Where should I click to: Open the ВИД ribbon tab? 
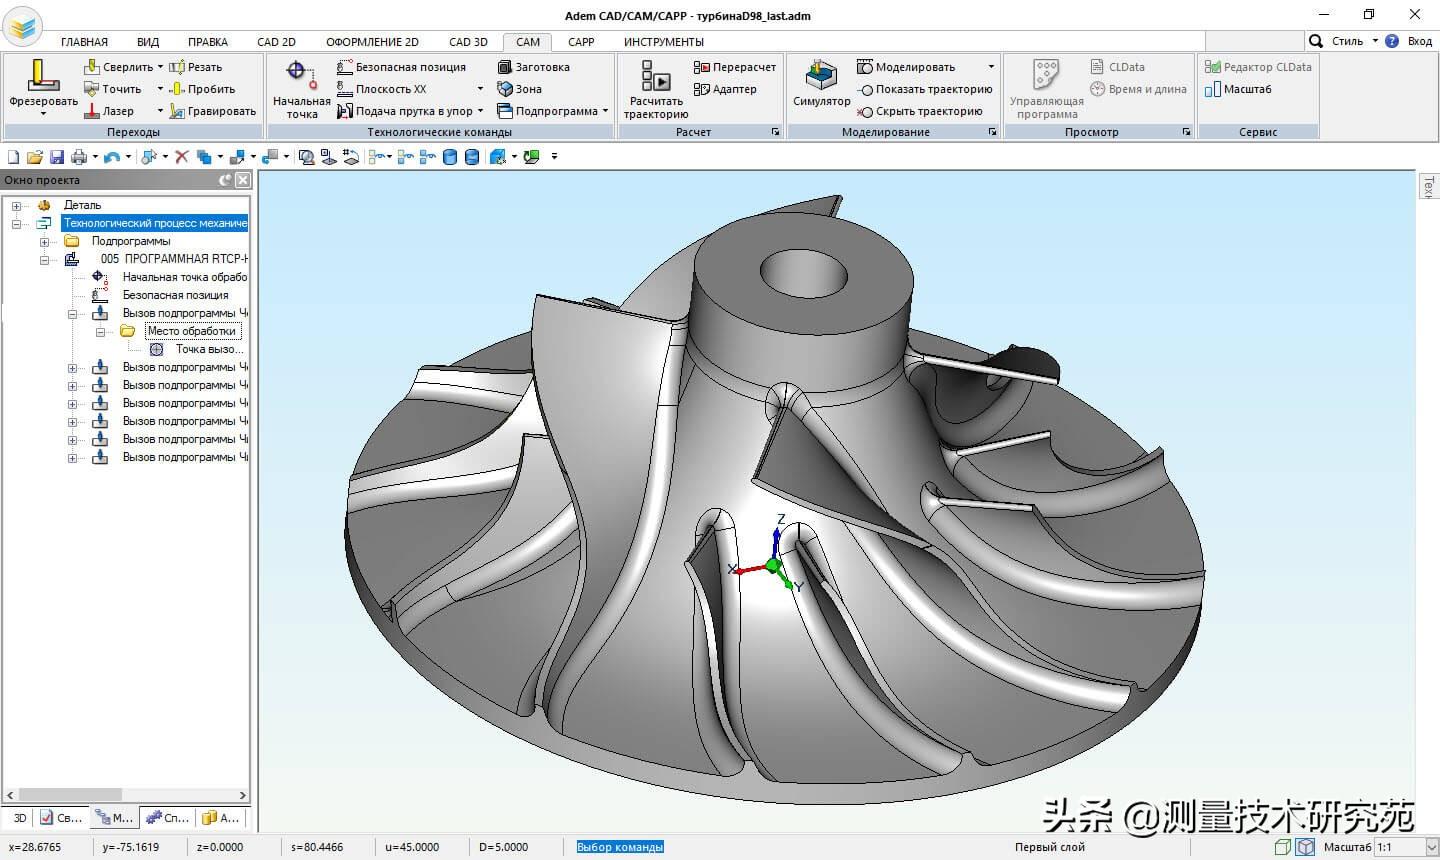click(x=148, y=42)
